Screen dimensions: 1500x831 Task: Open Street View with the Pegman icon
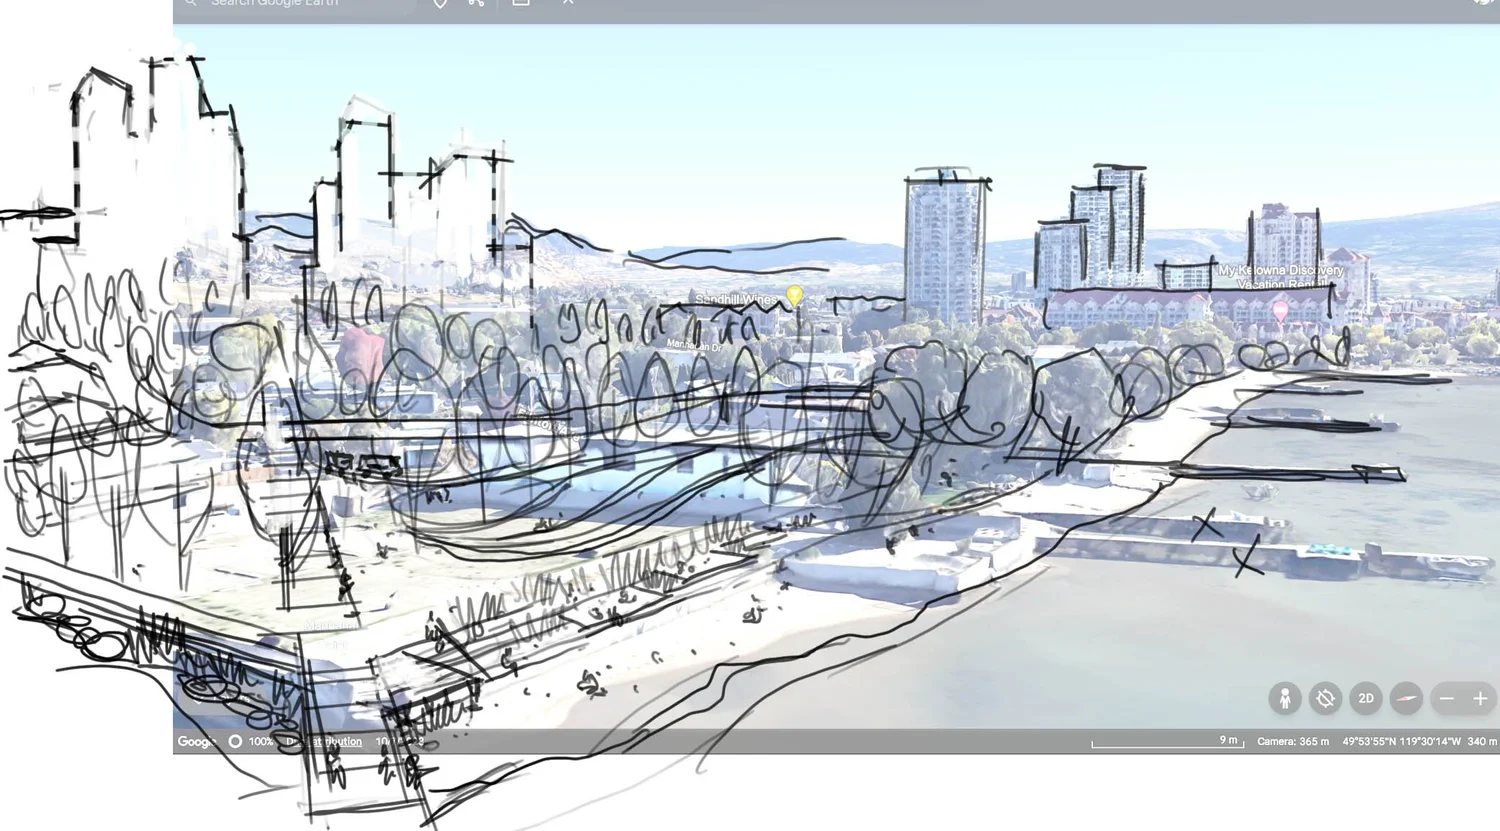(x=1285, y=698)
